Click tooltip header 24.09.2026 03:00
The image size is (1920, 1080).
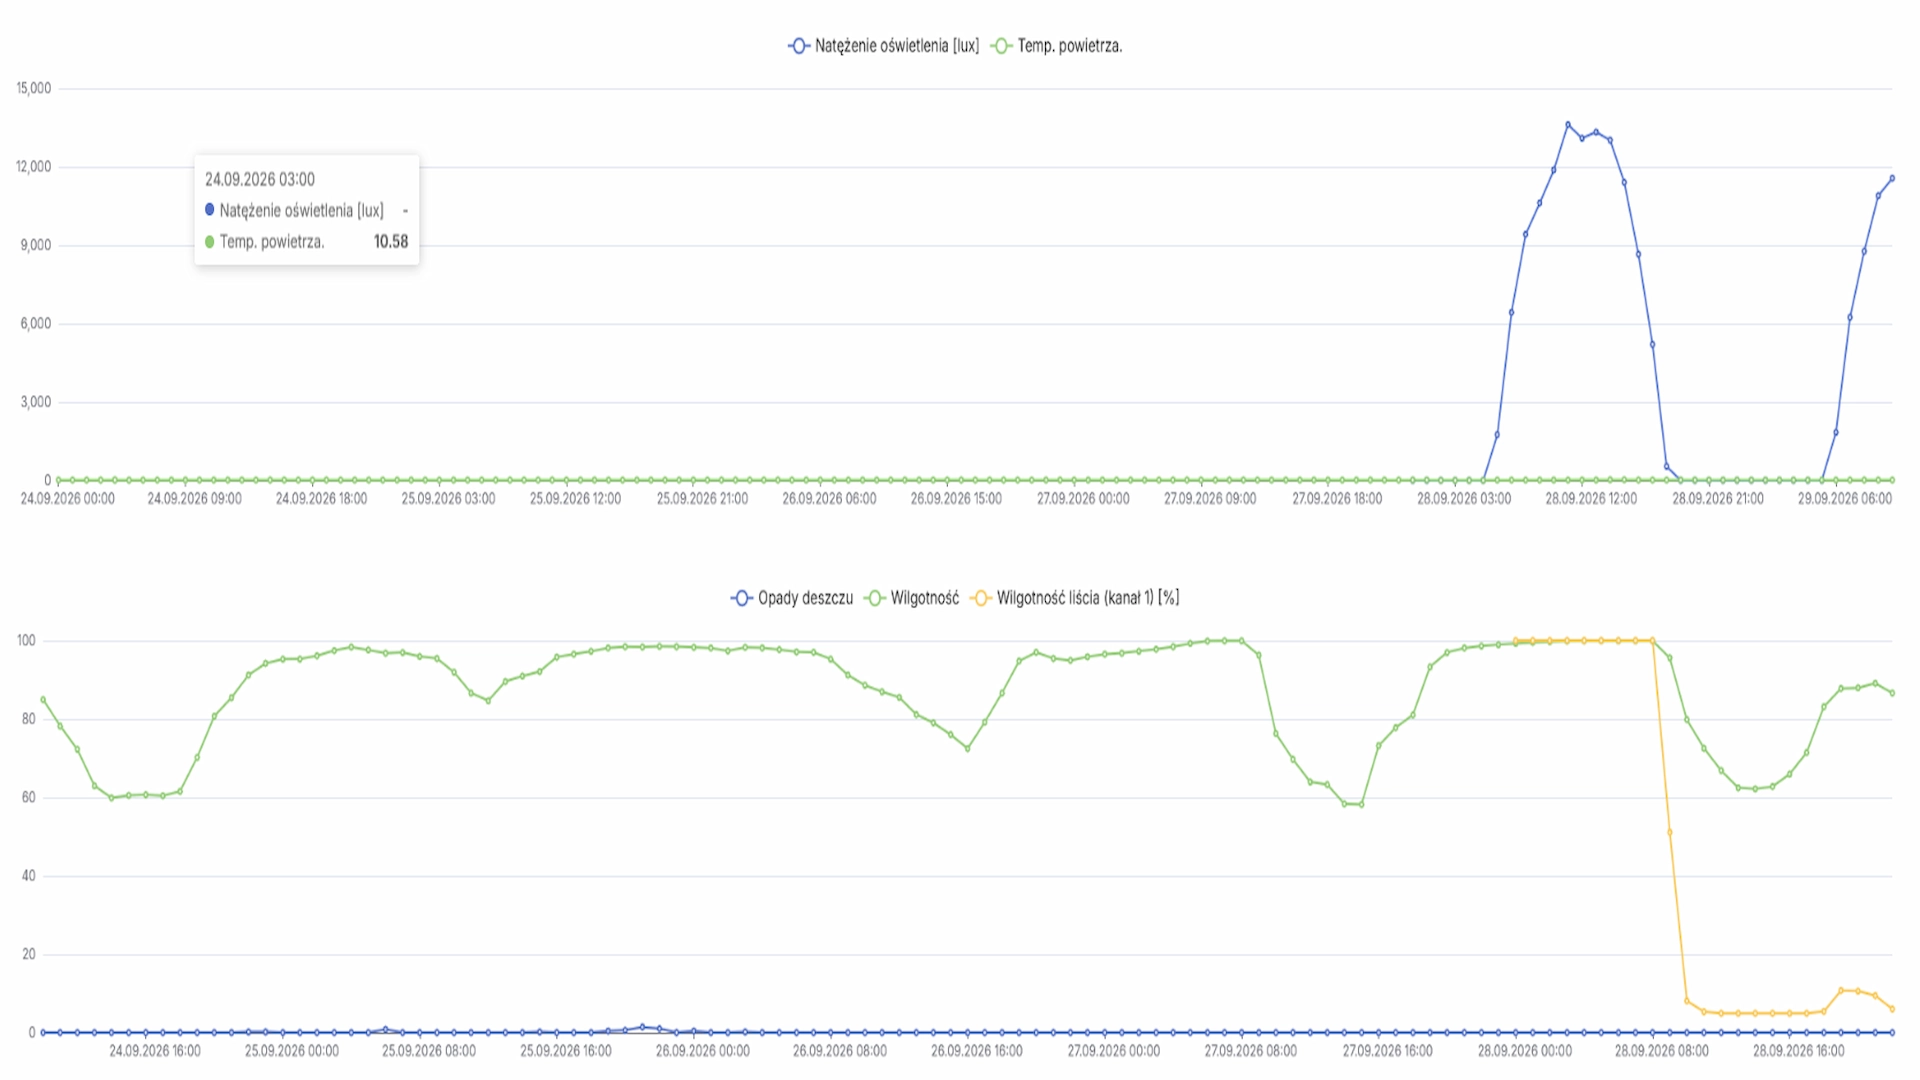[x=260, y=179]
